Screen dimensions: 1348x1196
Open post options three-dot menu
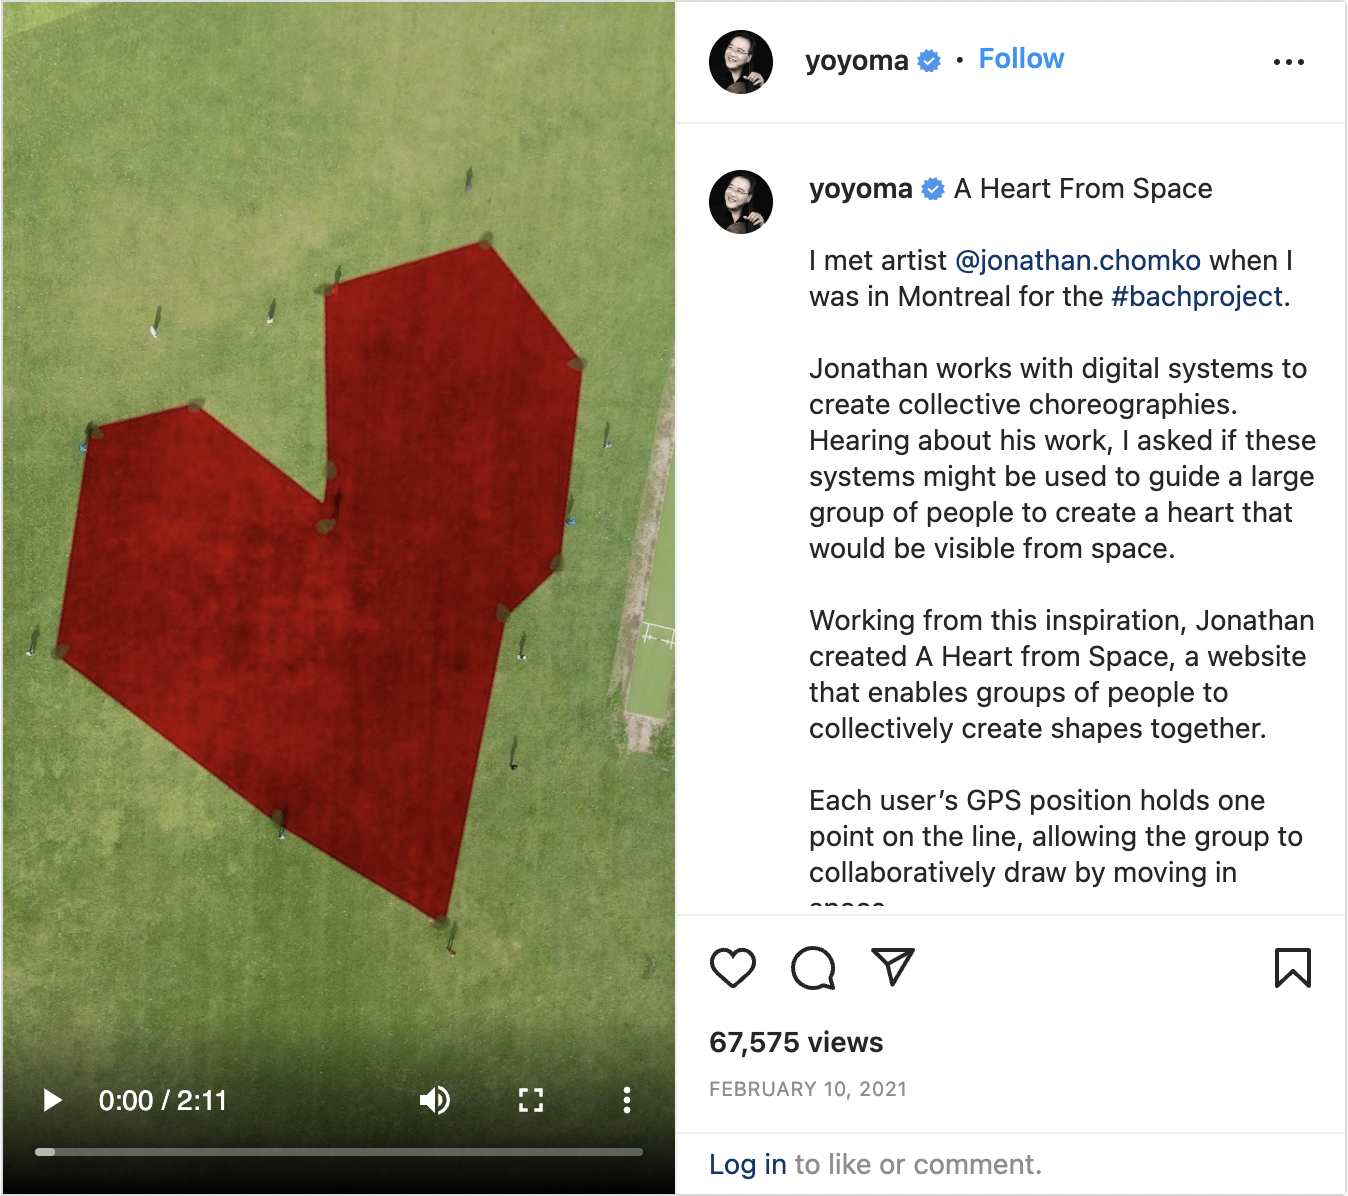[x=1289, y=62]
